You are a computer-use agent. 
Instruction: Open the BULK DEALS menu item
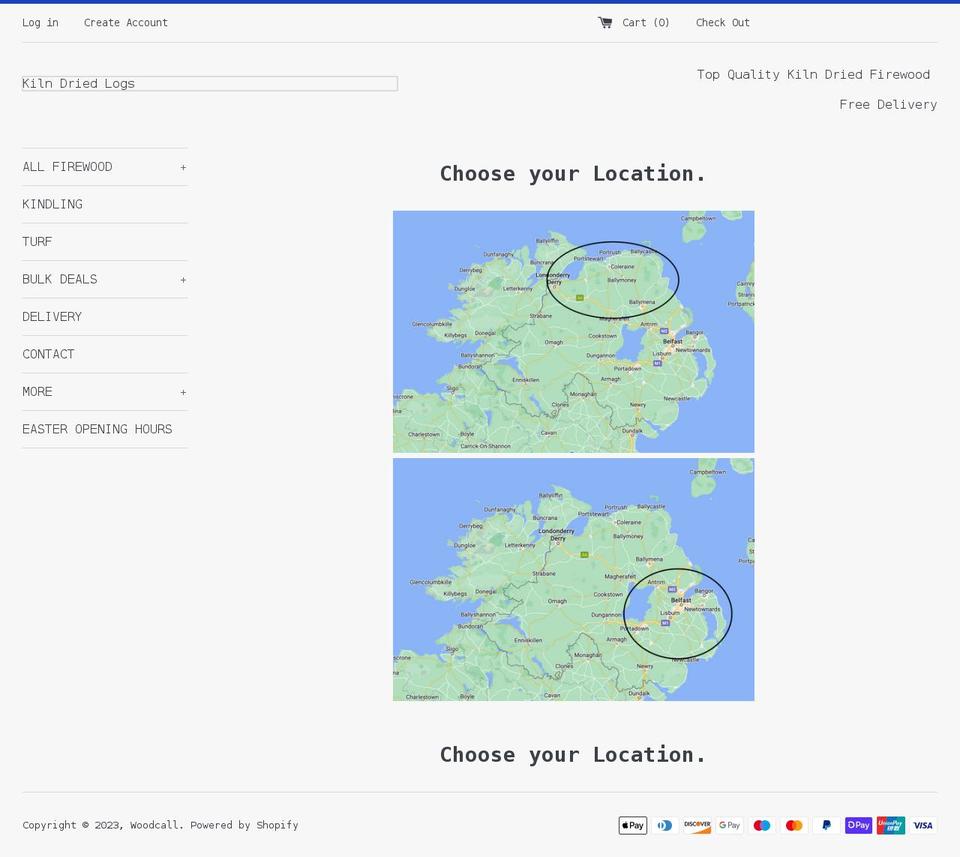tap(60, 279)
